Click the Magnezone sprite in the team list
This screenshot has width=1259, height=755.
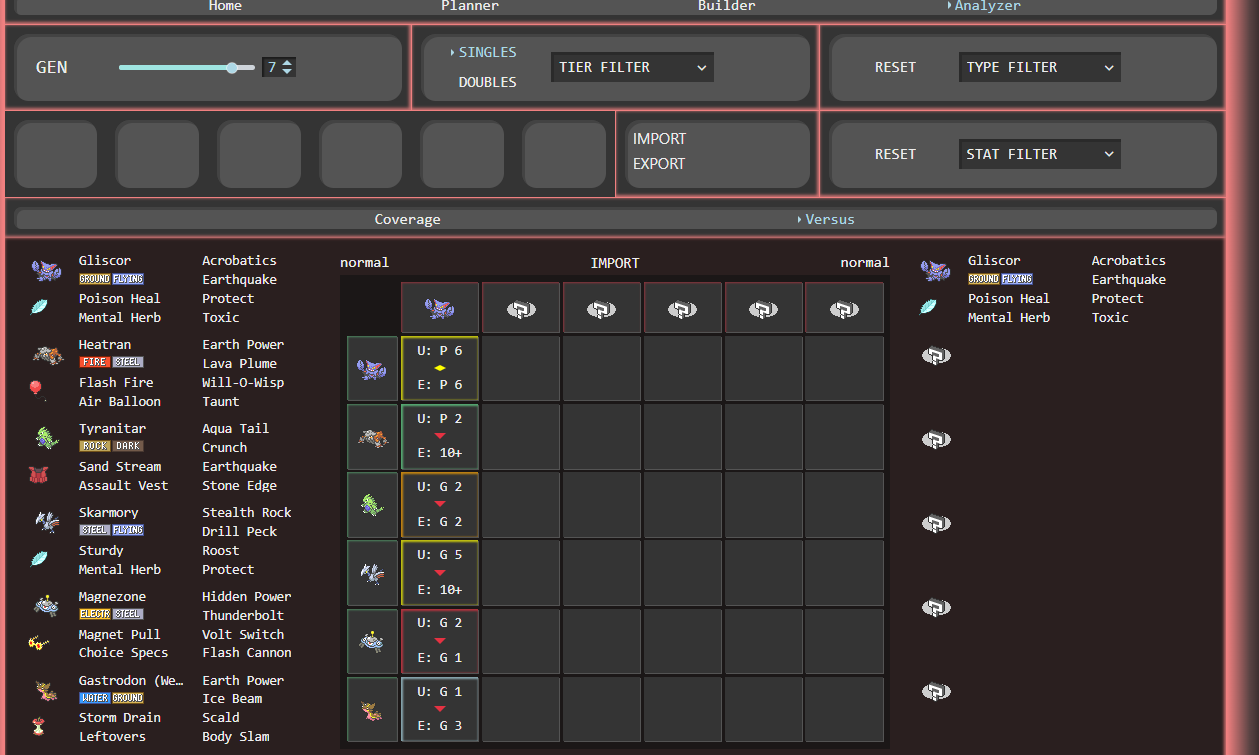click(x=46, y=605)
